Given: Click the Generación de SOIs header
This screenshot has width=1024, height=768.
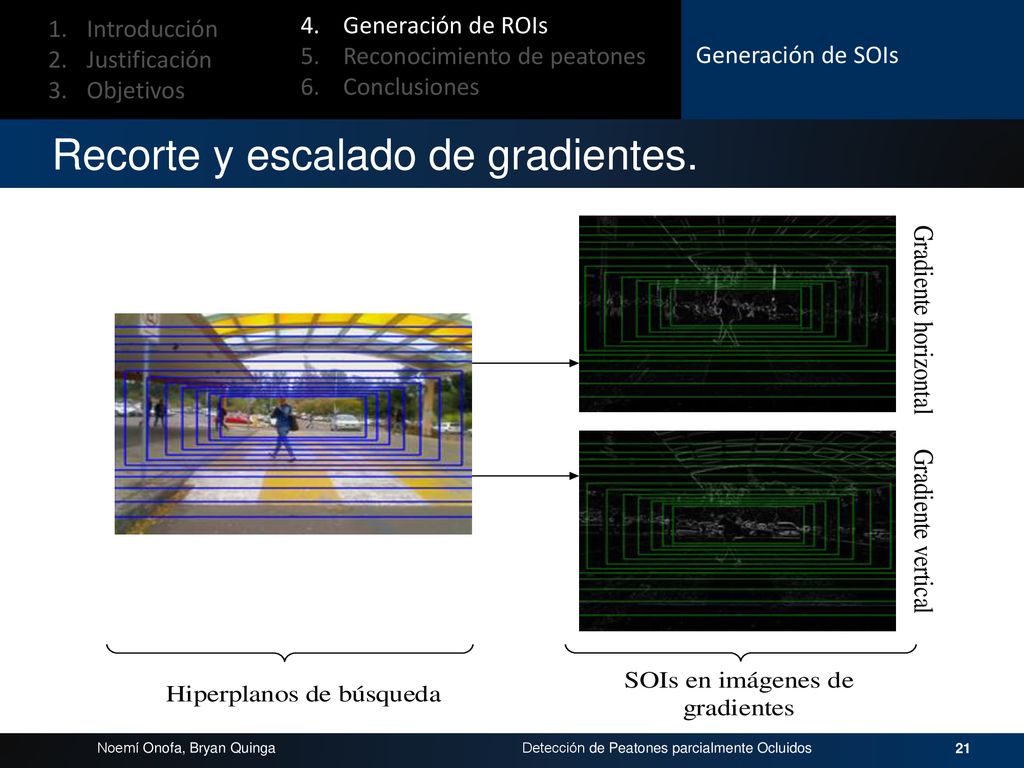Looking at the screenshot, I should [797, 56].
